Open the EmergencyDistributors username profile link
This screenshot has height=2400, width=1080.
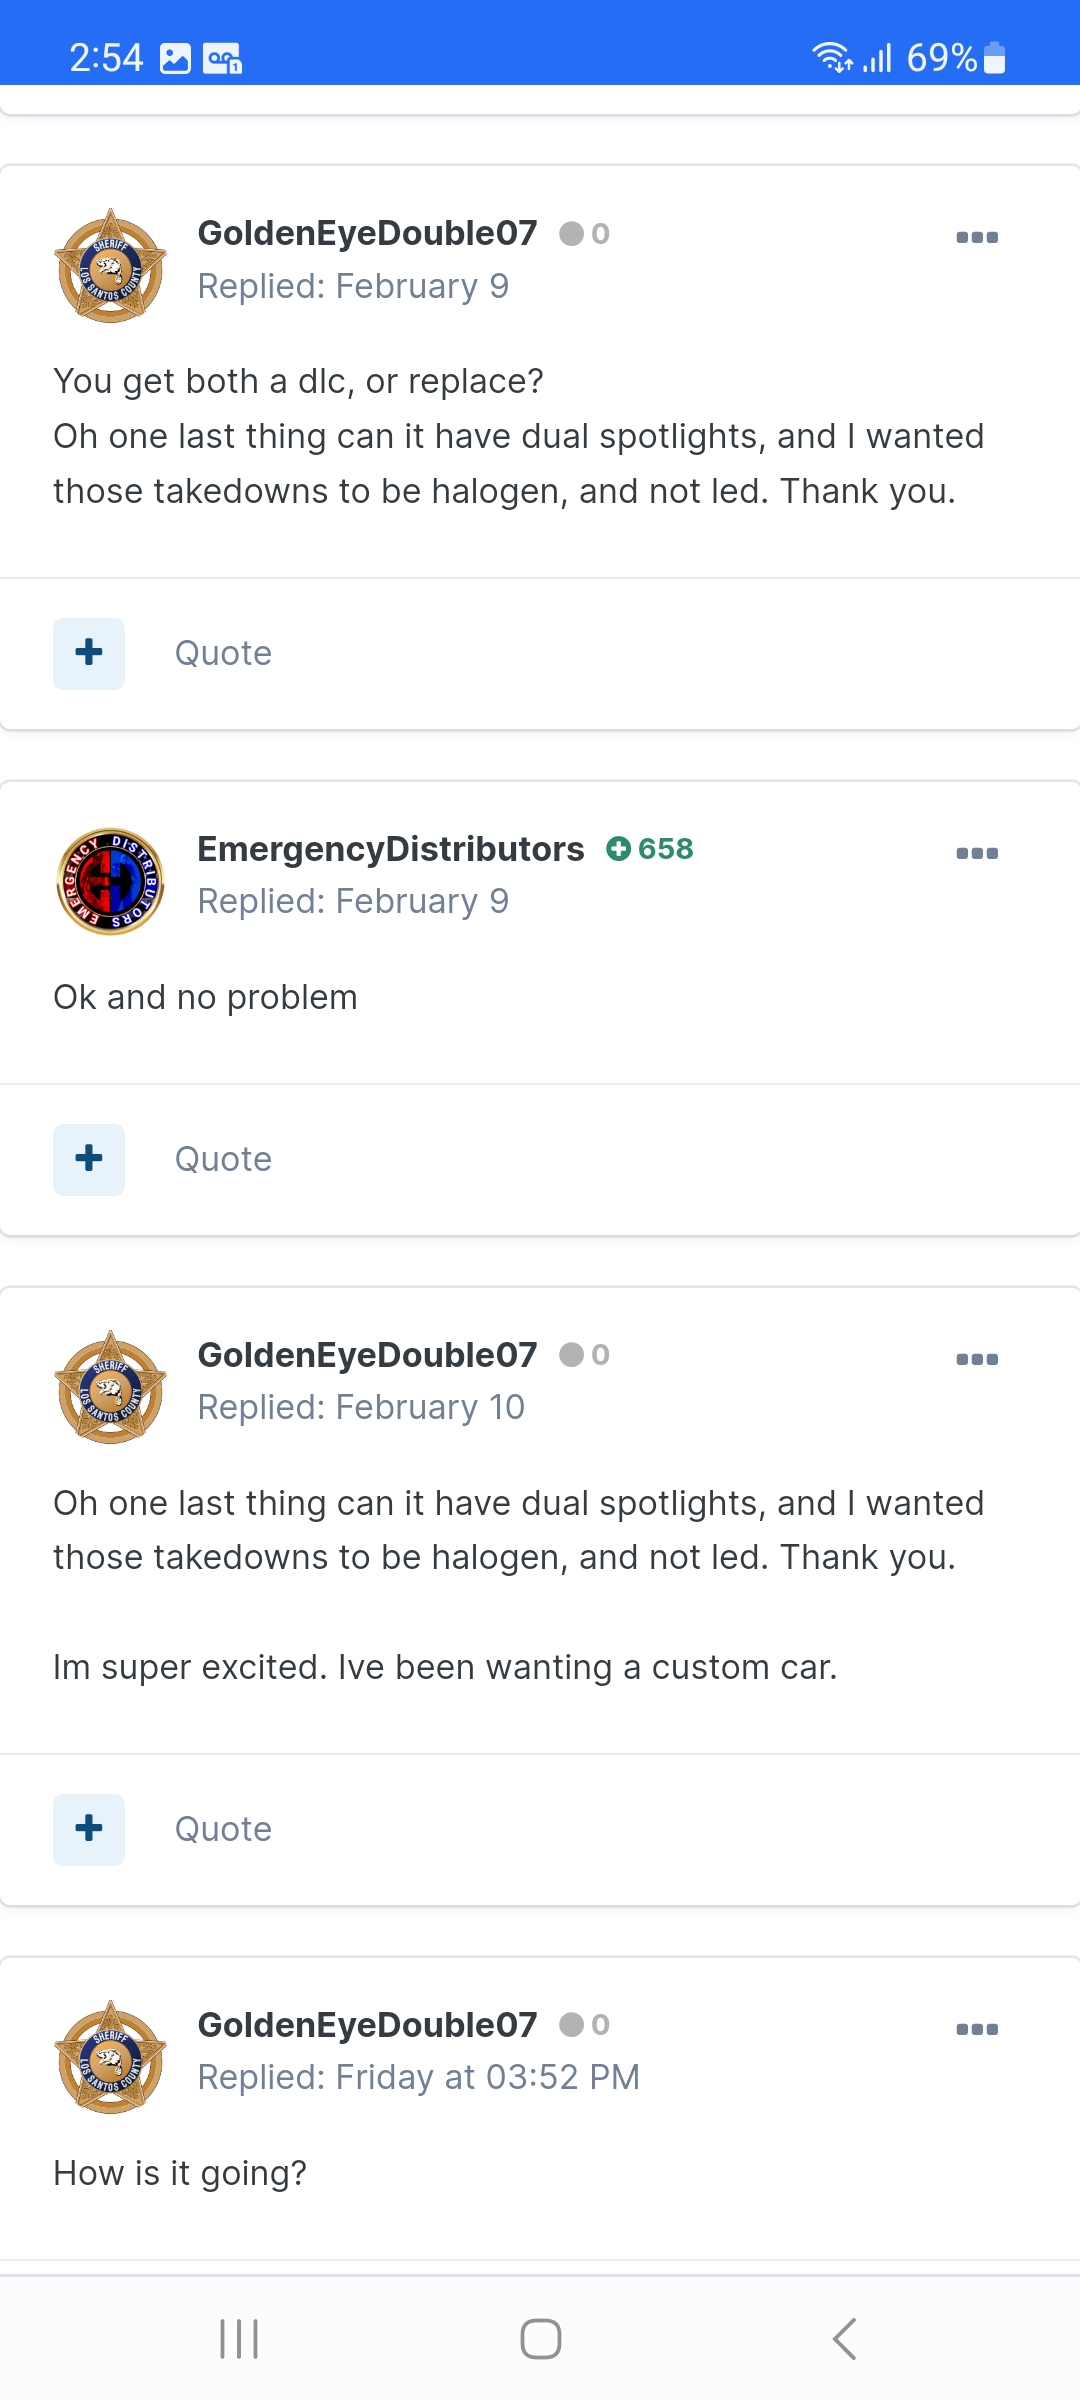[x=390, y=849]
